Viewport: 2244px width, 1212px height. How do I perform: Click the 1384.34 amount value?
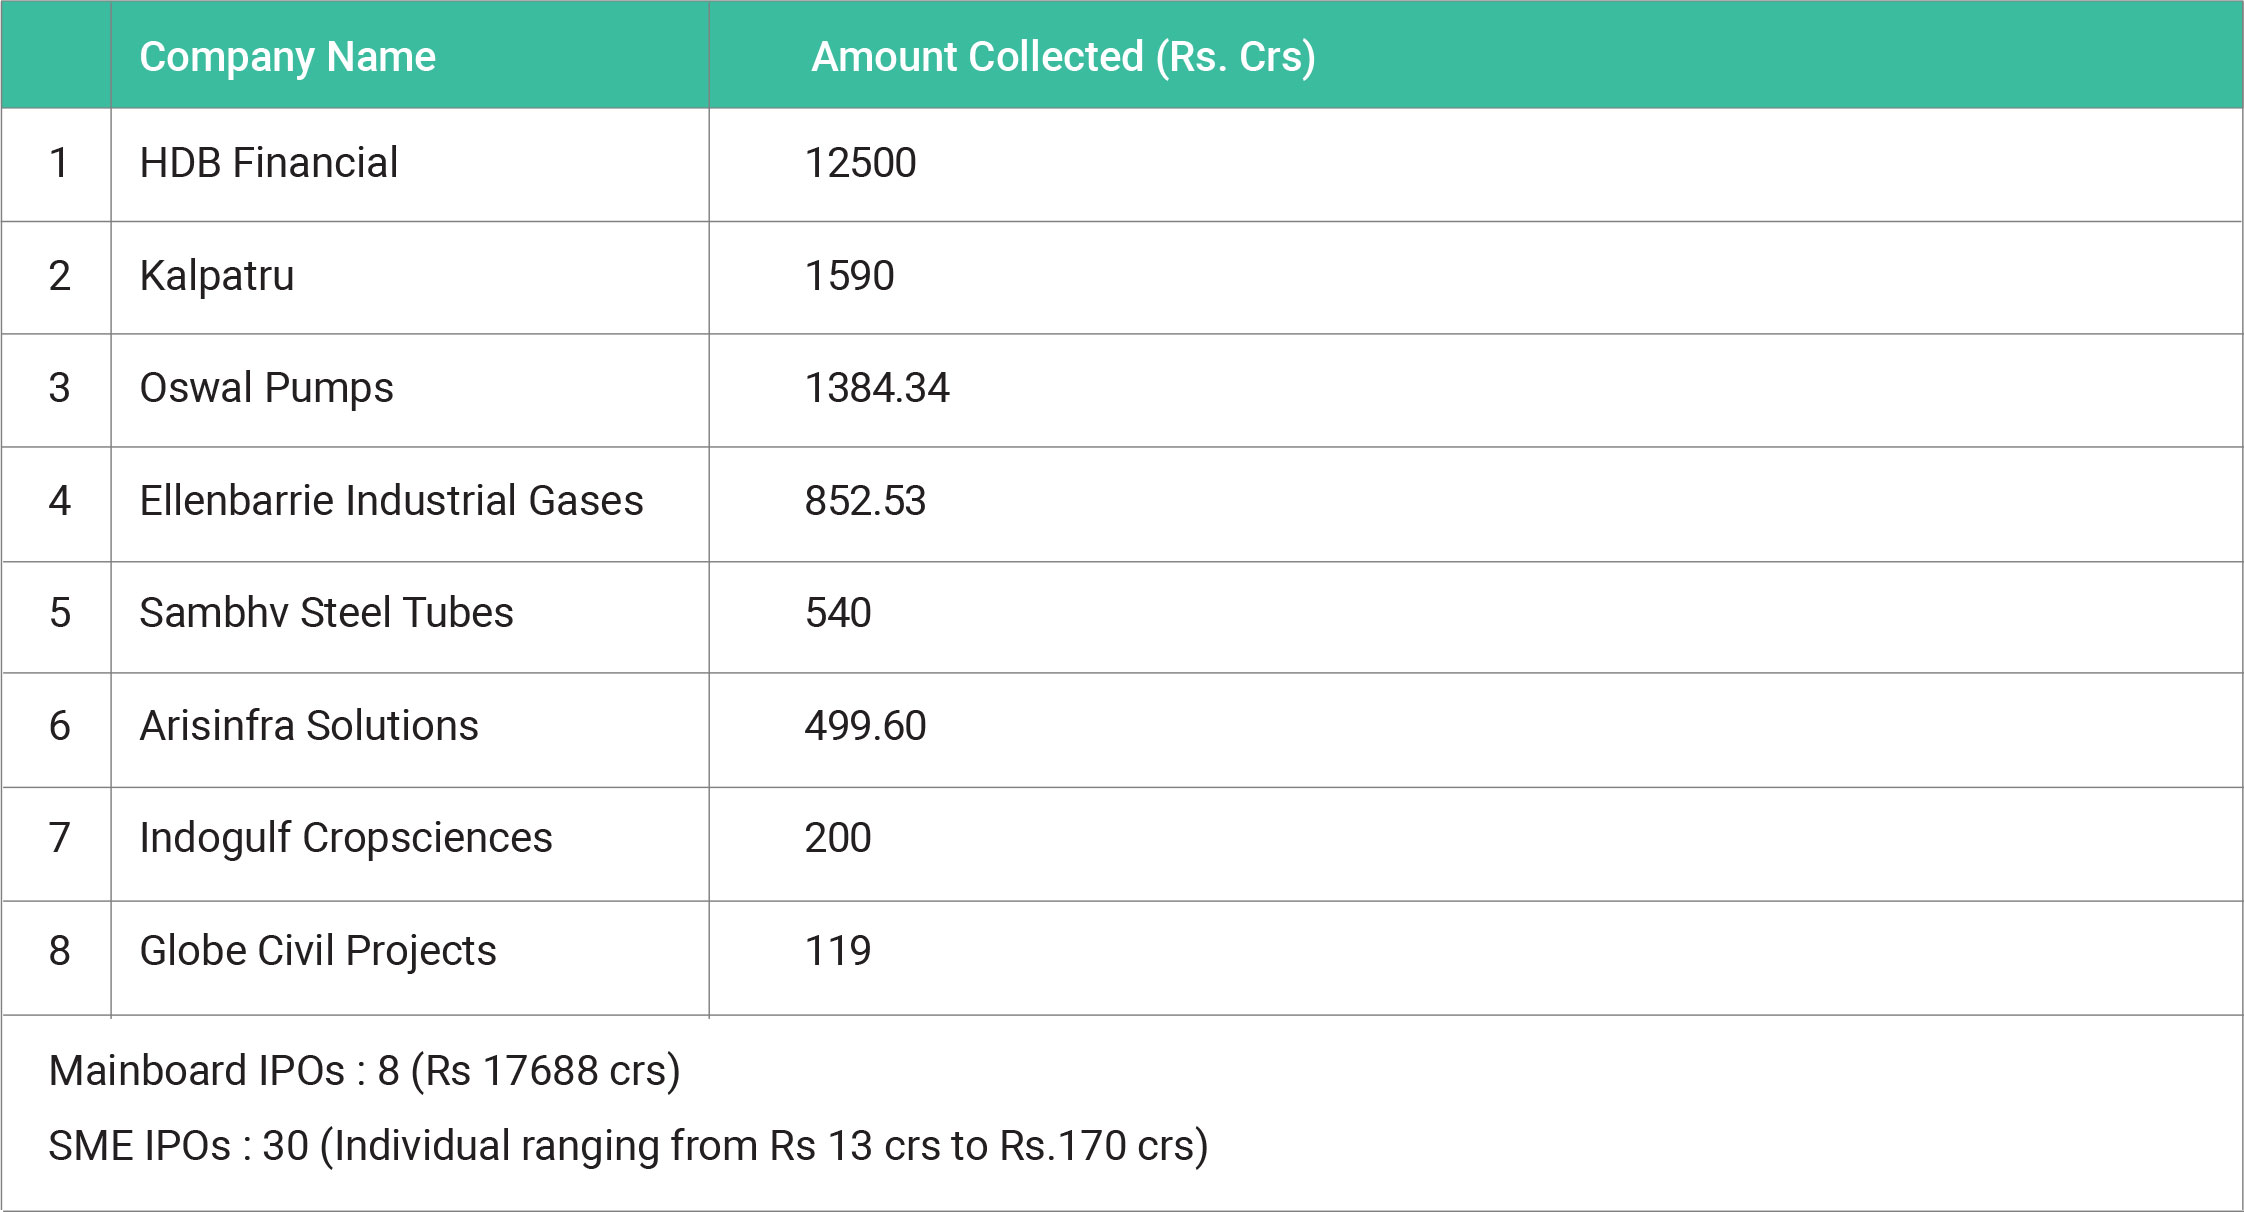877,388
